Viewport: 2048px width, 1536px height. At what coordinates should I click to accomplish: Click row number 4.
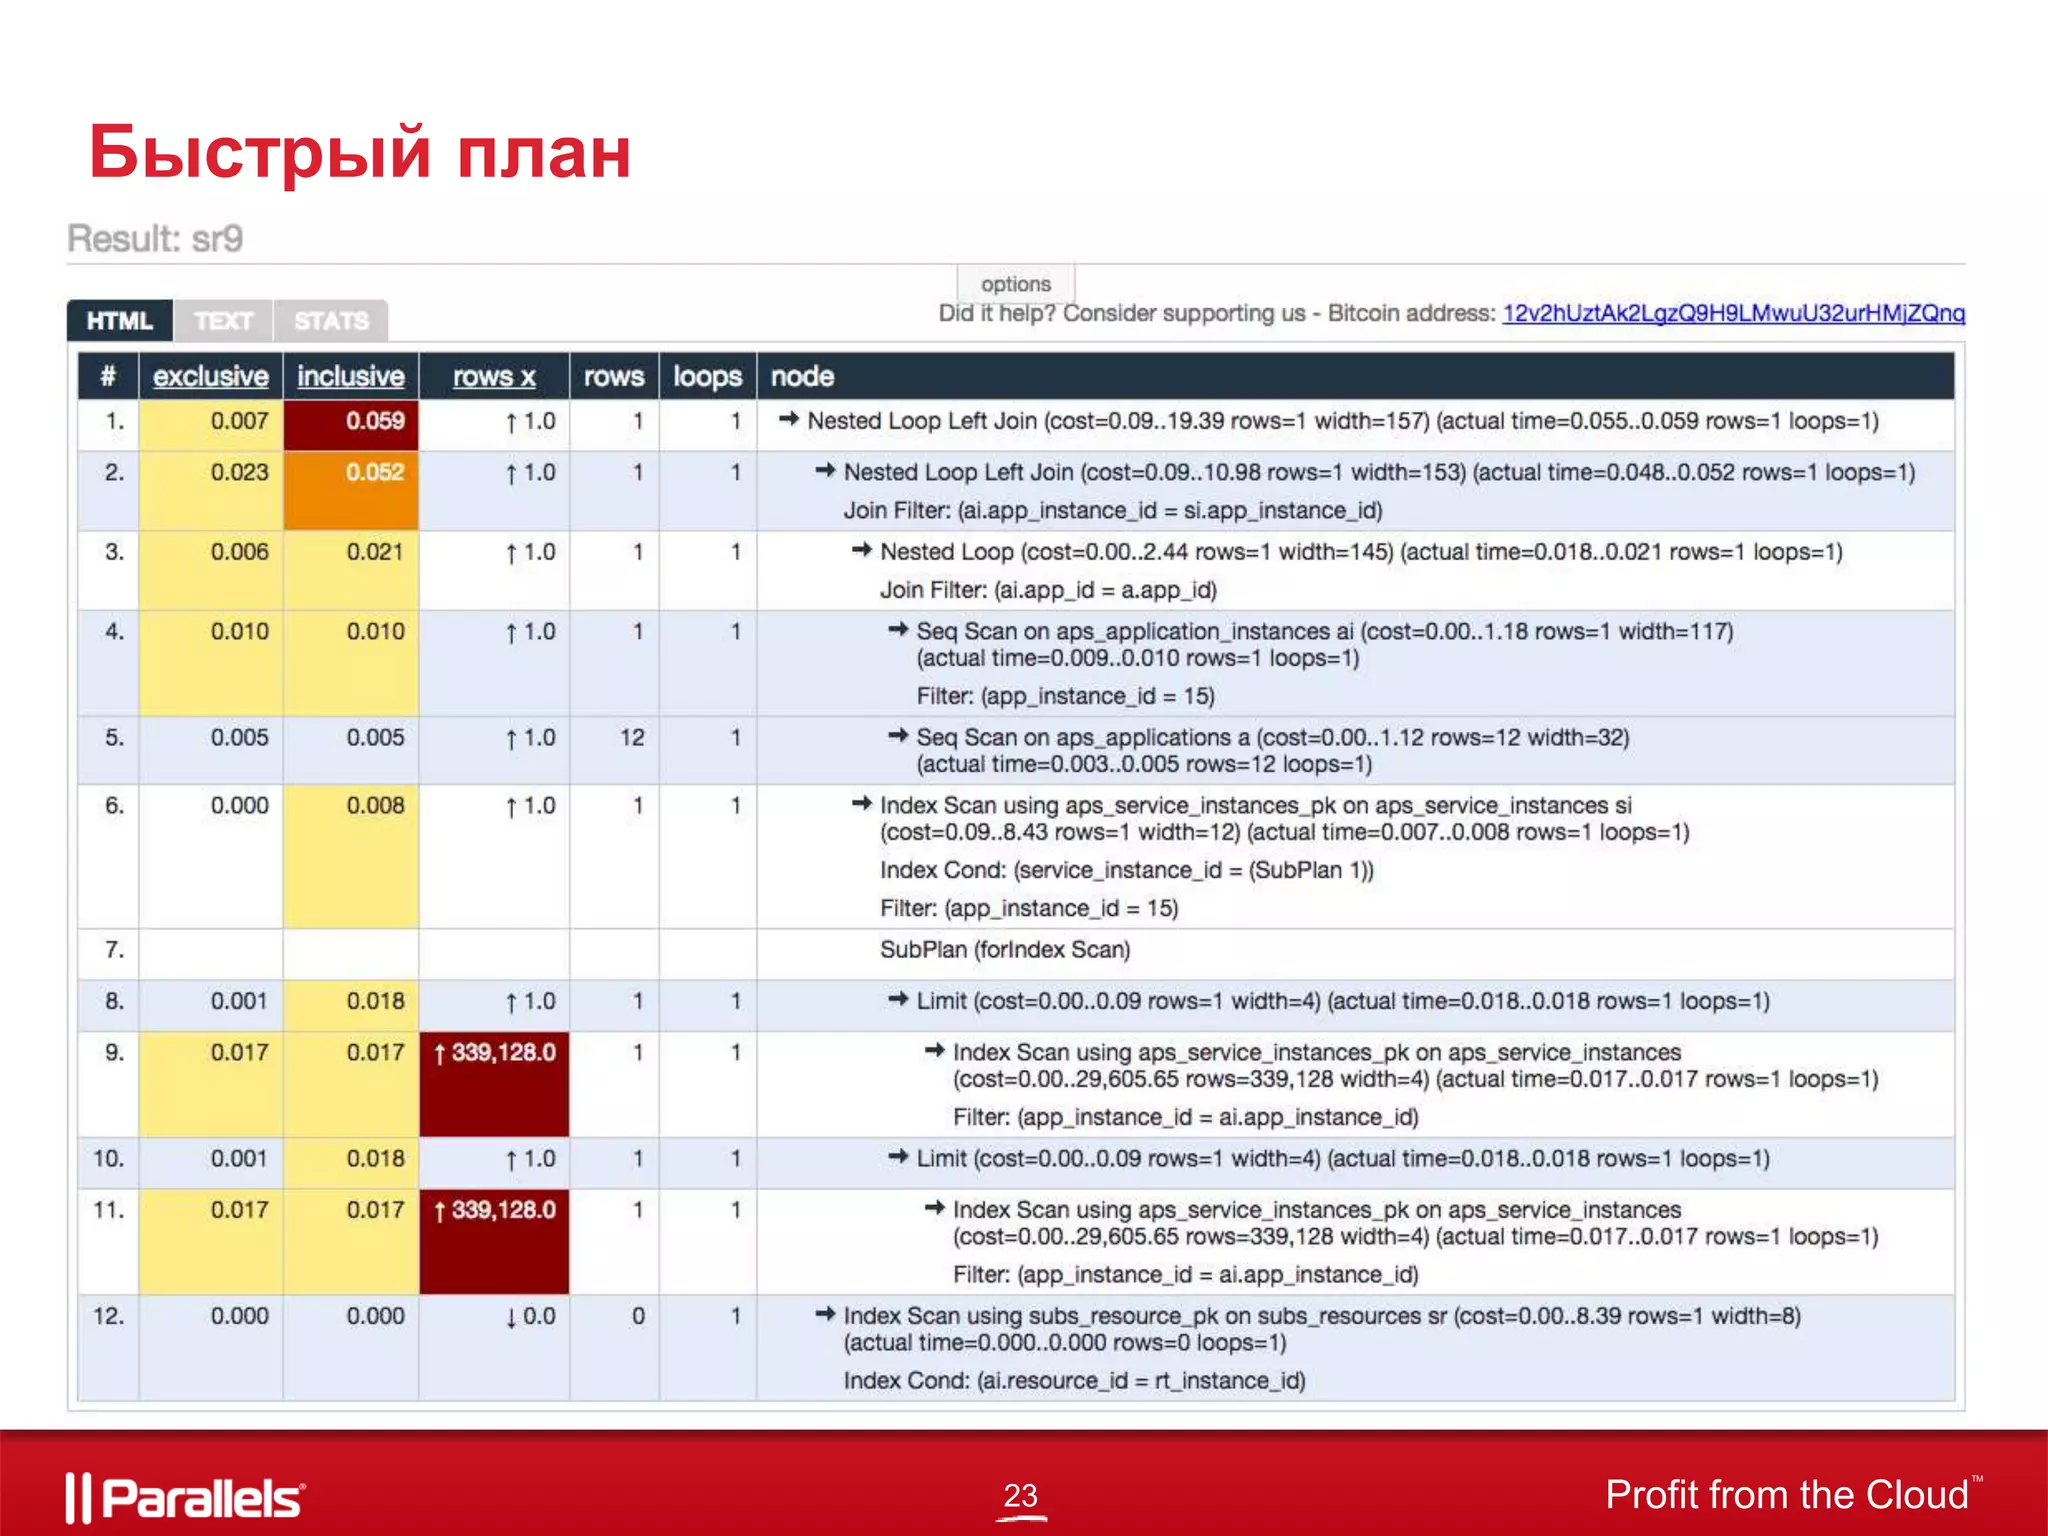(x=115, y=631)
